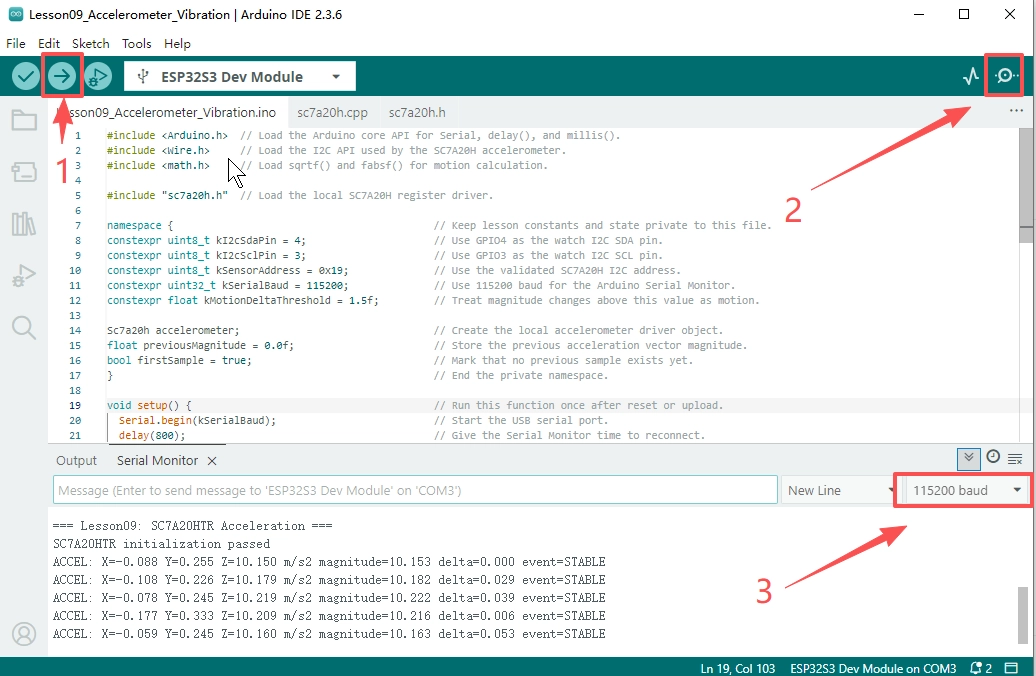Click the 'Sc7a20h accelerometer;' line
Image resolution: width=1036 pixels, height=676 pixels.
point(173,330)
